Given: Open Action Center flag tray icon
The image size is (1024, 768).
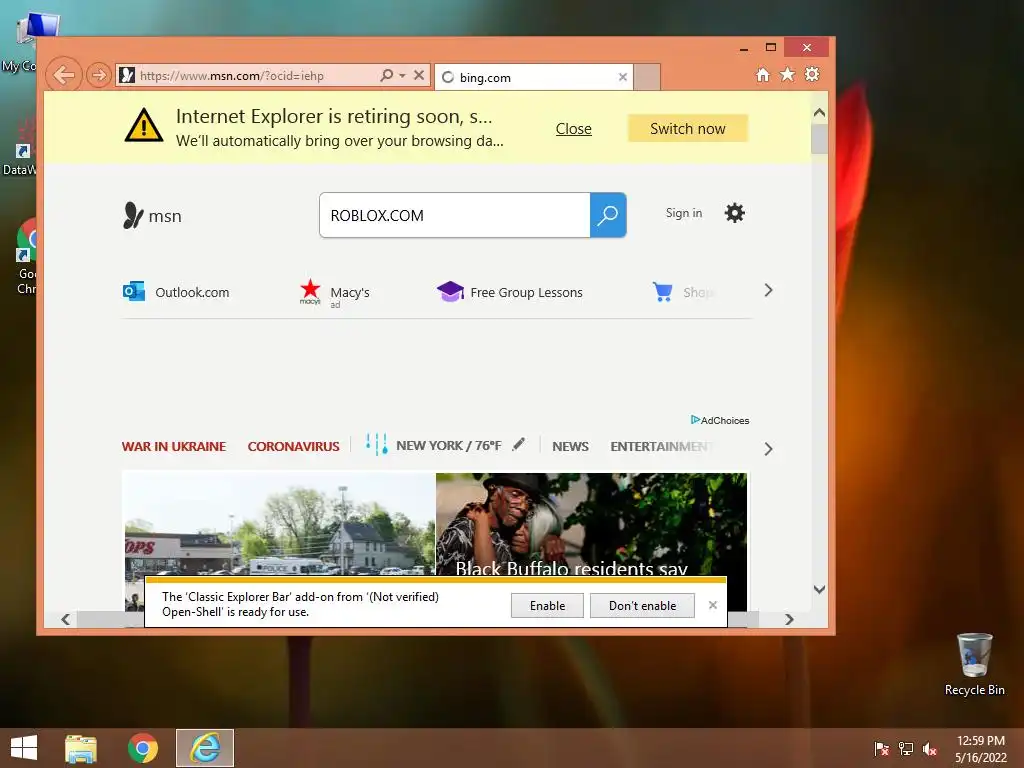Looking at the screenshot, I should click(882, 749).
